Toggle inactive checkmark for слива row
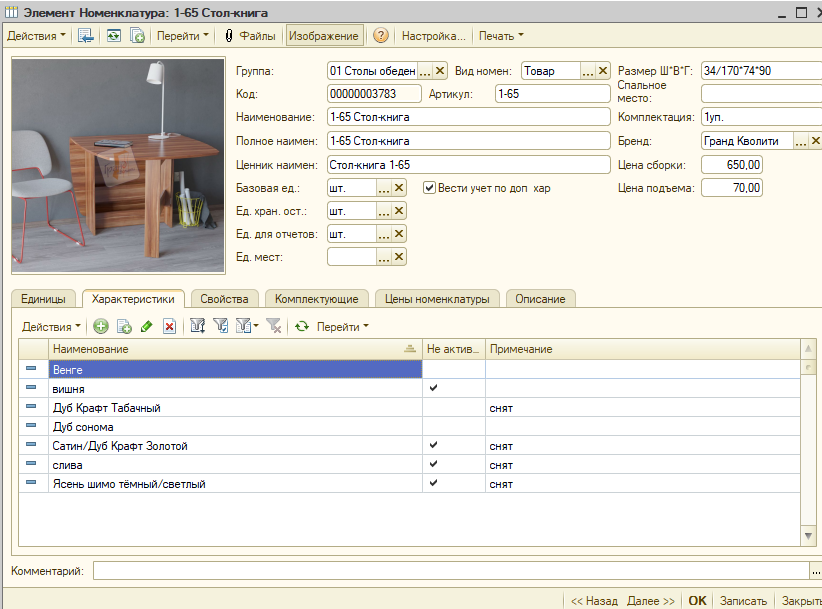This screenshot has width=822, height=609. [433, 465]
